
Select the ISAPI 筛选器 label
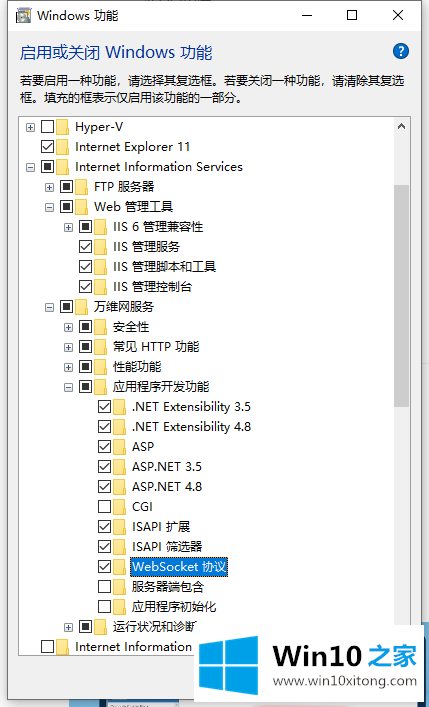[167, 546]
